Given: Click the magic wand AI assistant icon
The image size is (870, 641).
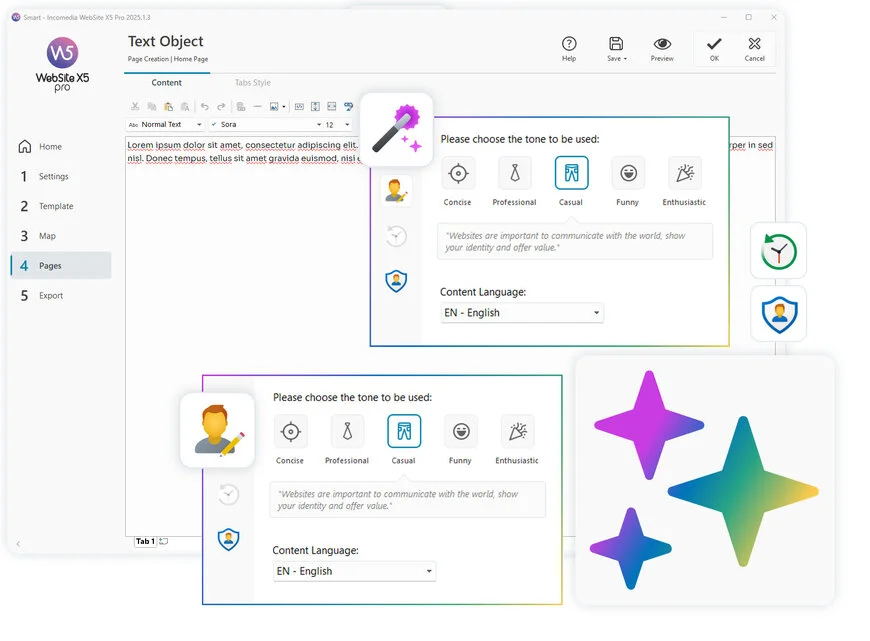Looking at the screenshot, I should (x=395, y=129).
